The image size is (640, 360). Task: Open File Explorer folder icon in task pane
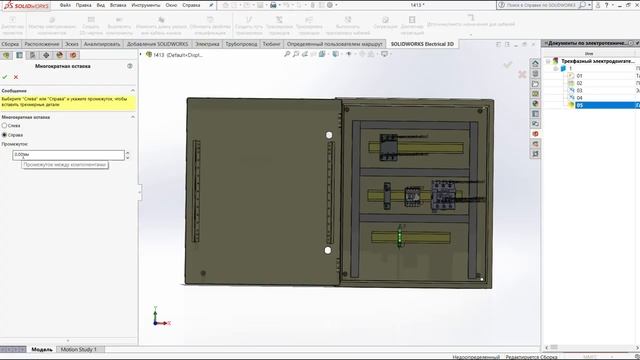click(x=535, y=84)
